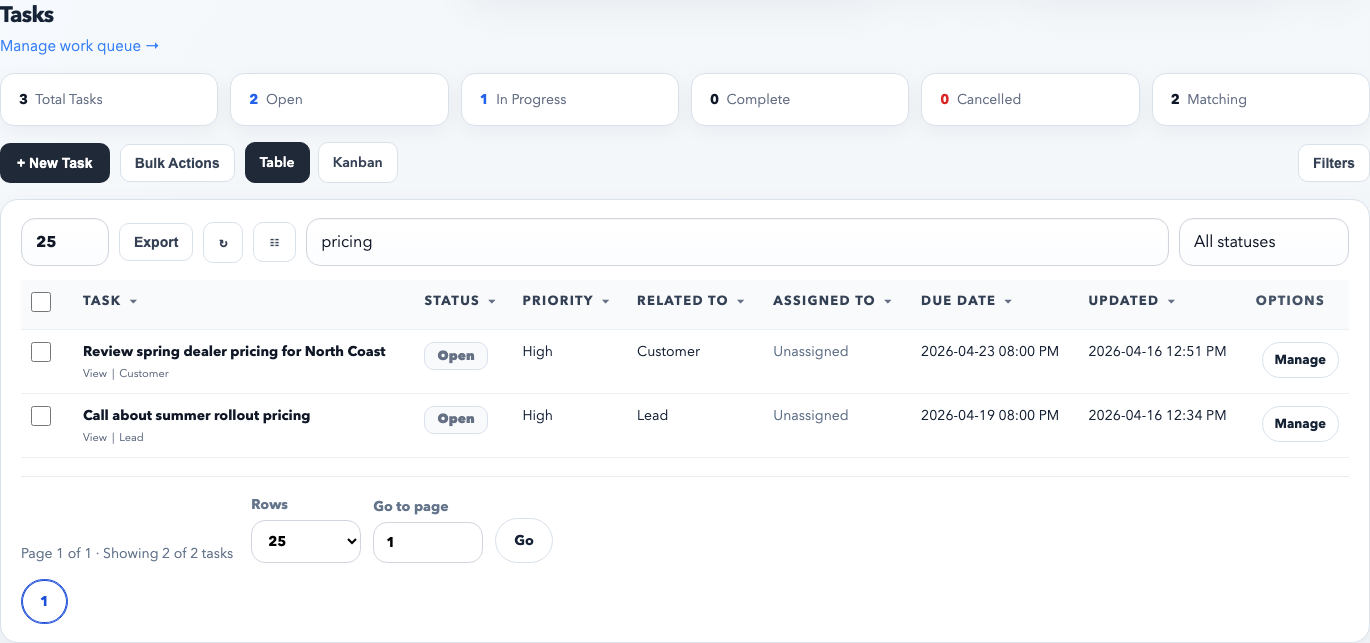The width and height of the screenshot is (1370, 643).
Task: Open the All statuses dropdown
Action: pyautogui.click(x=1264, y=242)
